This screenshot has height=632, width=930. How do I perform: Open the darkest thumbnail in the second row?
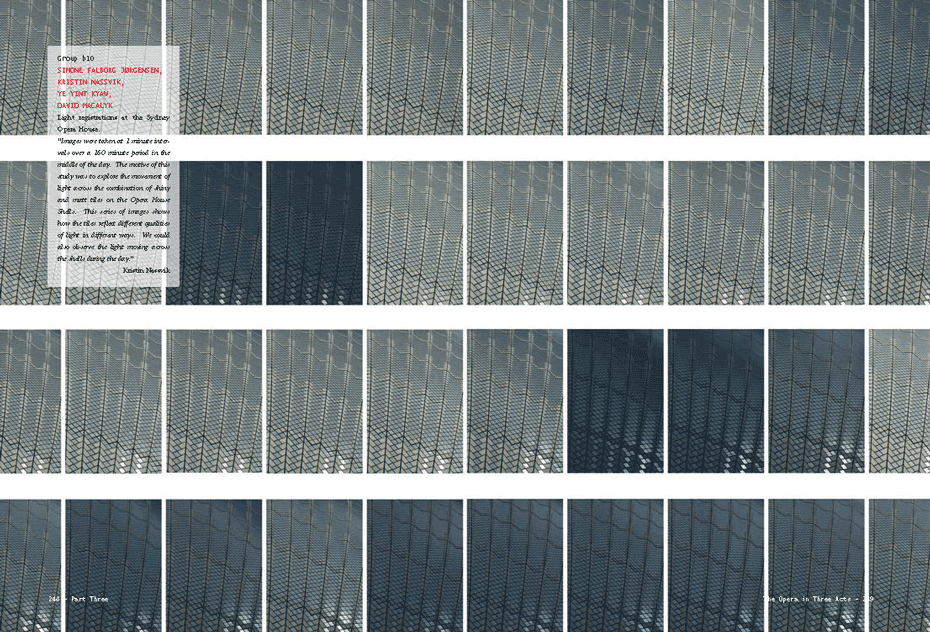[x=314, y=233]
